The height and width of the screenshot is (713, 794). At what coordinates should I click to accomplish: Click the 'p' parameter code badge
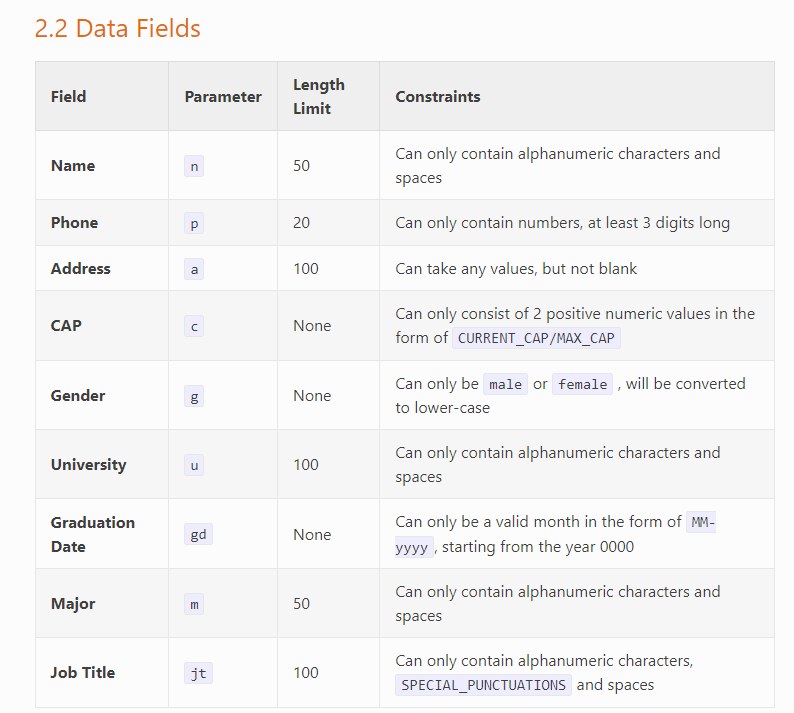(194, 223)
